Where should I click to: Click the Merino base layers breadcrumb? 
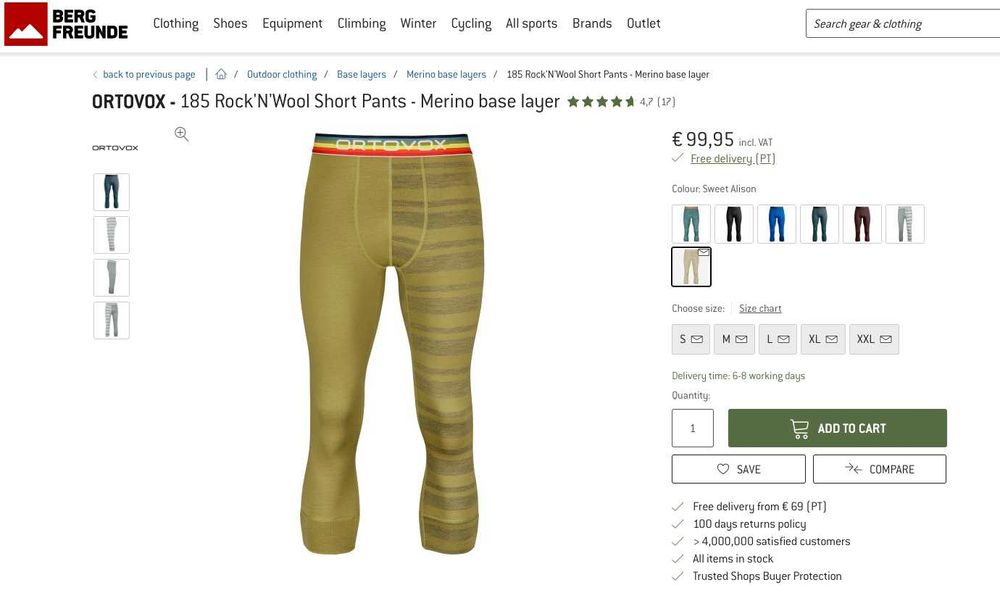click(446, 75)
